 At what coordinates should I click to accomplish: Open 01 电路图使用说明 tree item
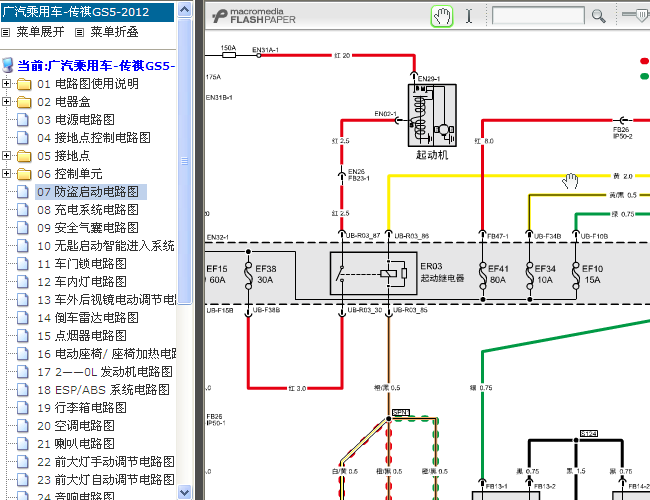pos(88,84)
